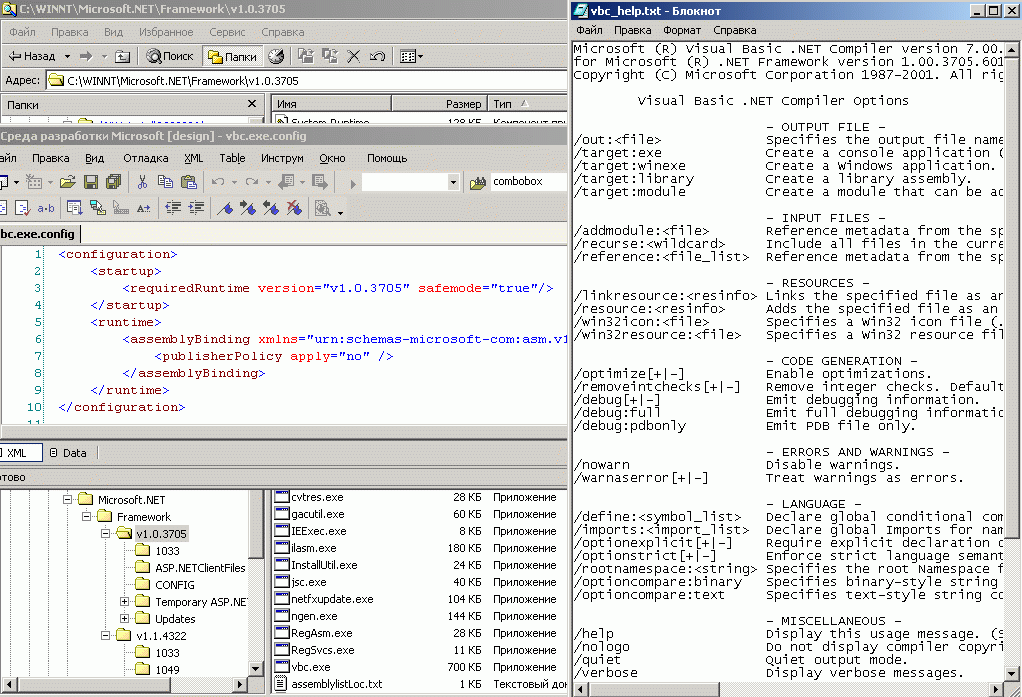The height and width of the screenshot is (697, 1022).
Task: Open the Views dropdown in Explorer toolbar
Action: coord(412,57)
